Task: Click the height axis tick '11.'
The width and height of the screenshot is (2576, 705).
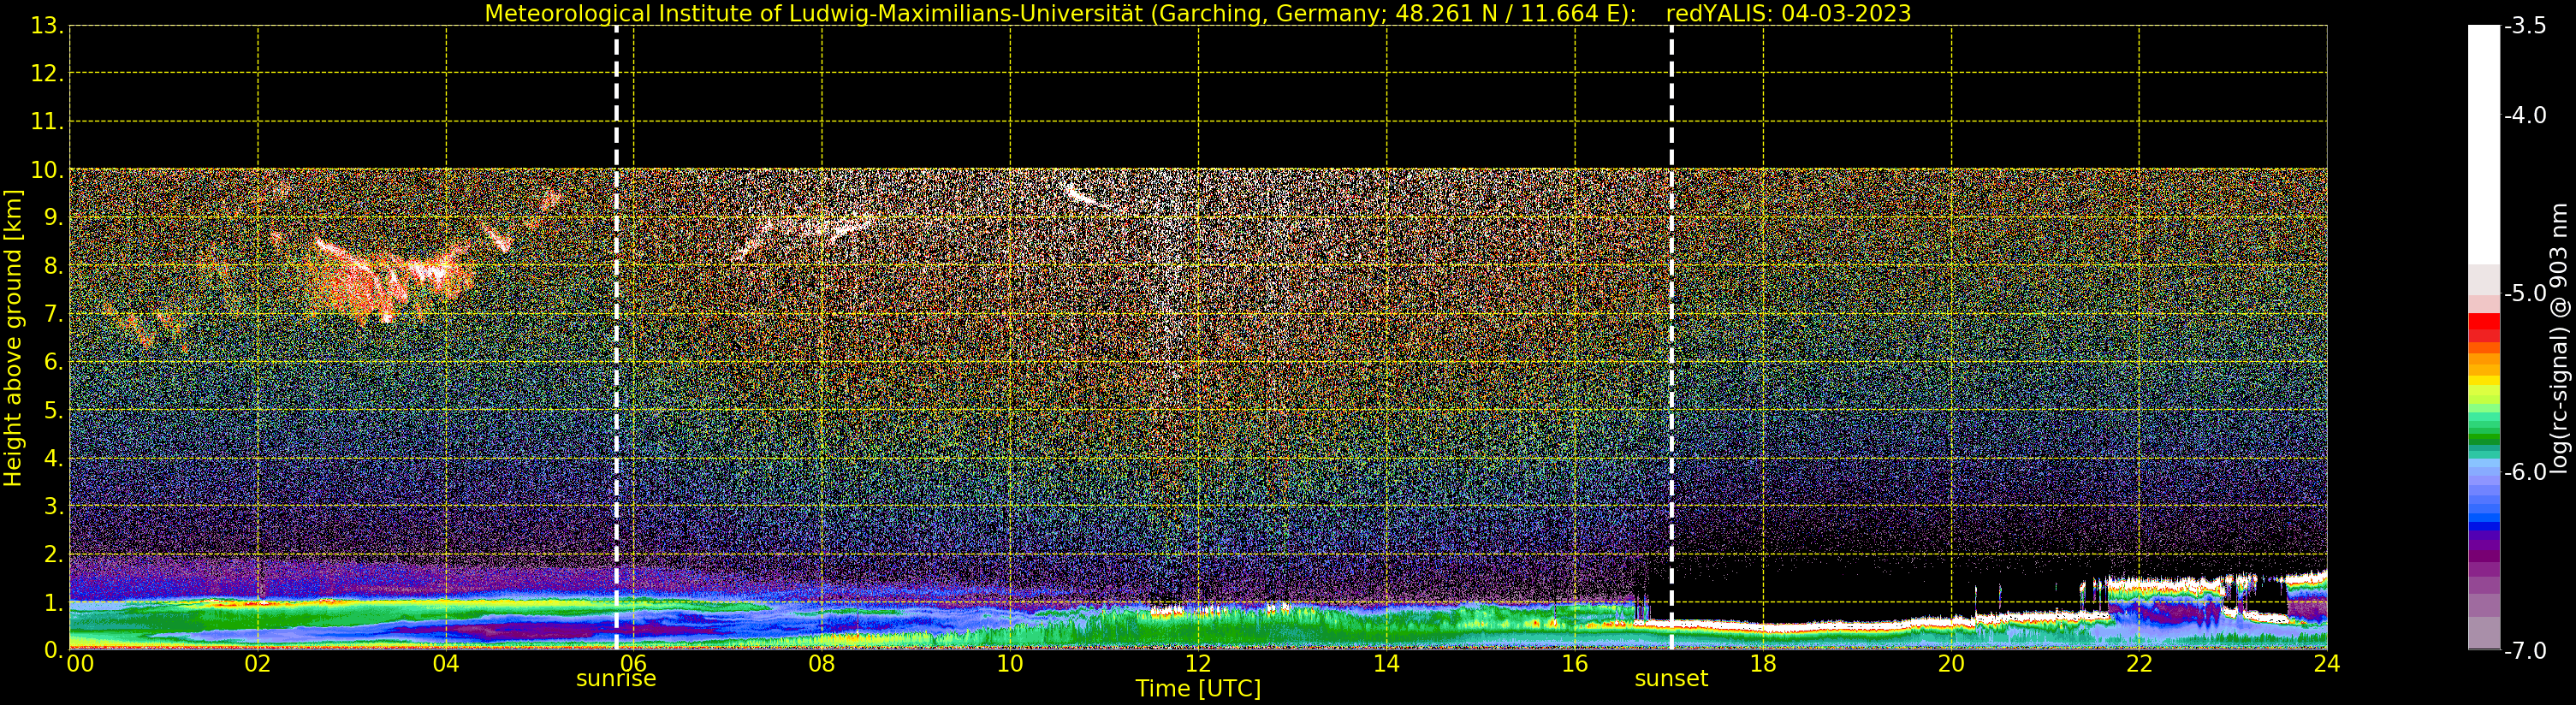Action: [48, 122]
